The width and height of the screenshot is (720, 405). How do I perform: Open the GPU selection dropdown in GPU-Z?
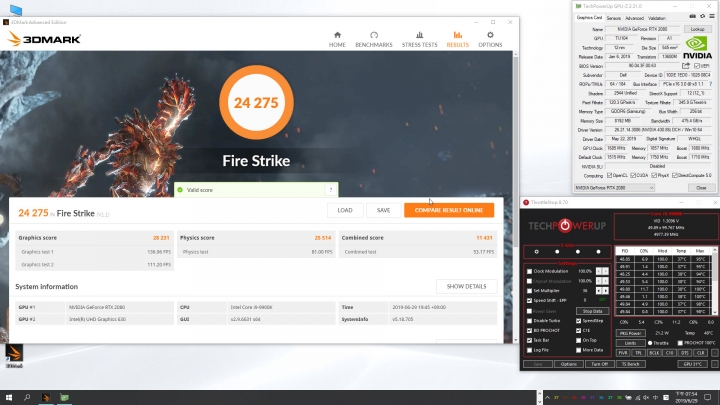point(614,188)
